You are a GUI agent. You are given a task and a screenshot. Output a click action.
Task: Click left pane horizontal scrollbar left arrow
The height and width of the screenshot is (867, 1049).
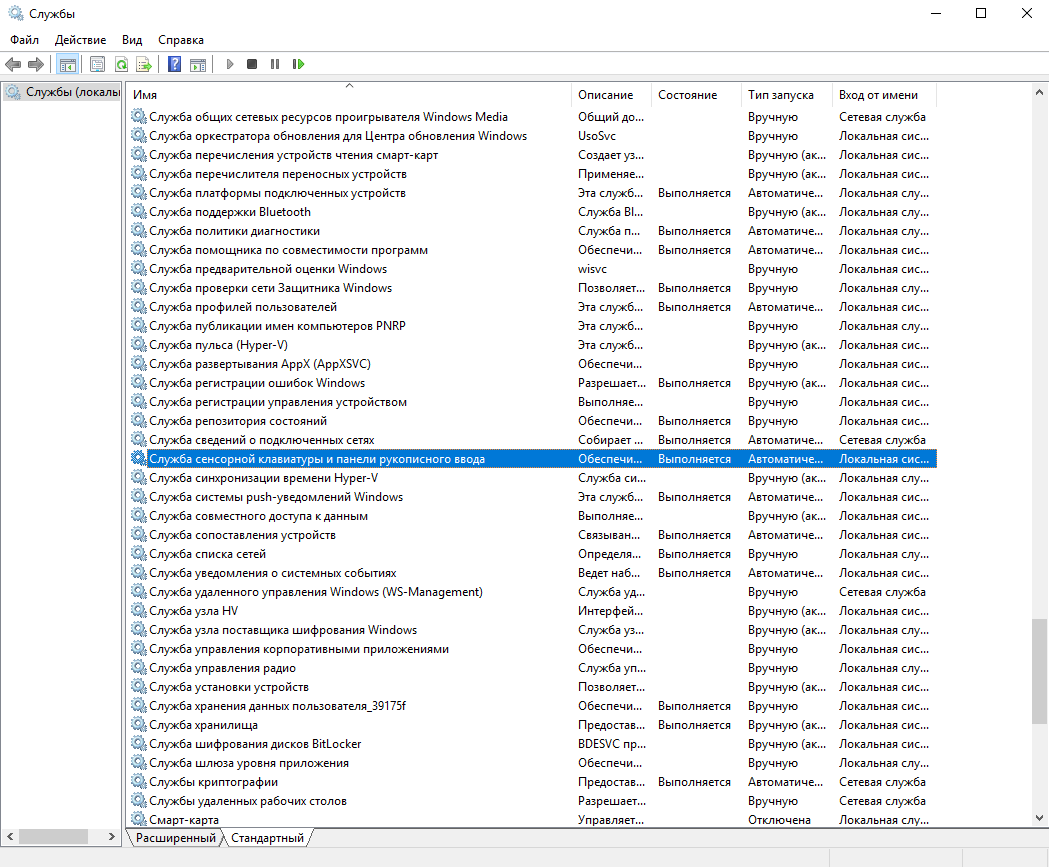(x=10, y=836)
